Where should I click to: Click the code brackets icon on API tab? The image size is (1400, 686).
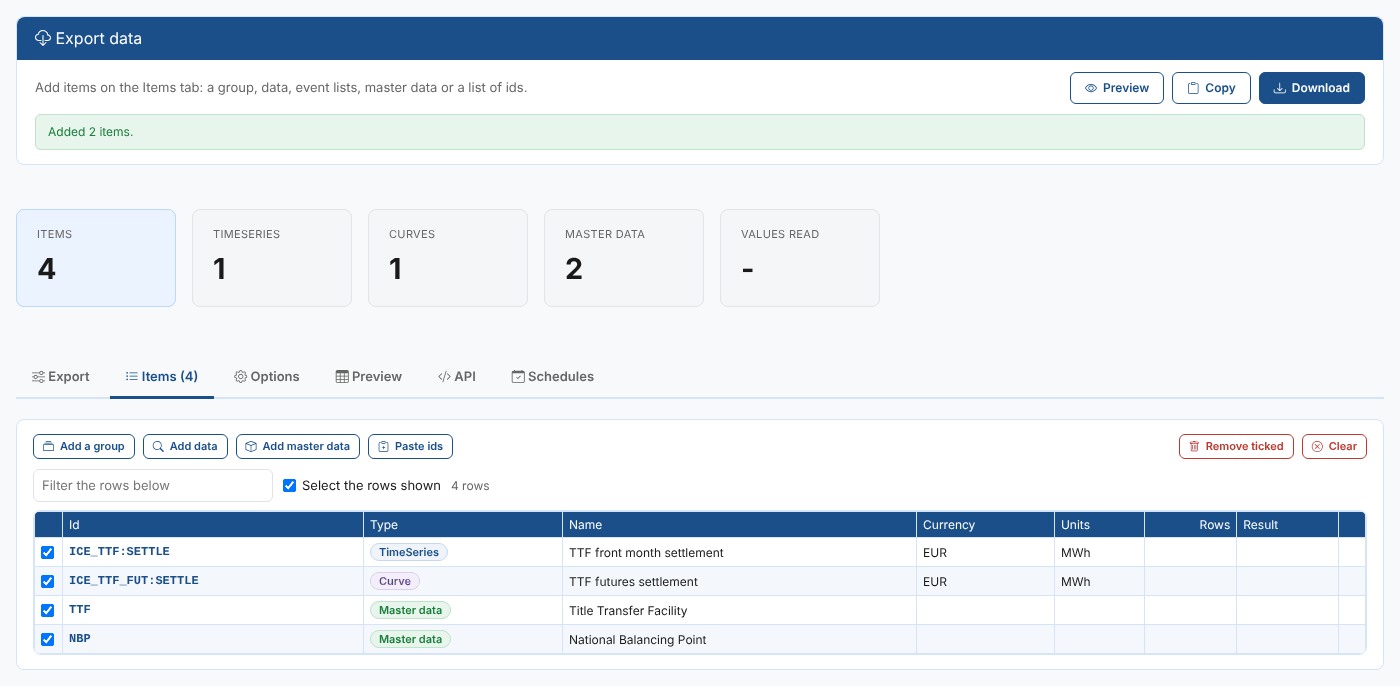(444, 377)
